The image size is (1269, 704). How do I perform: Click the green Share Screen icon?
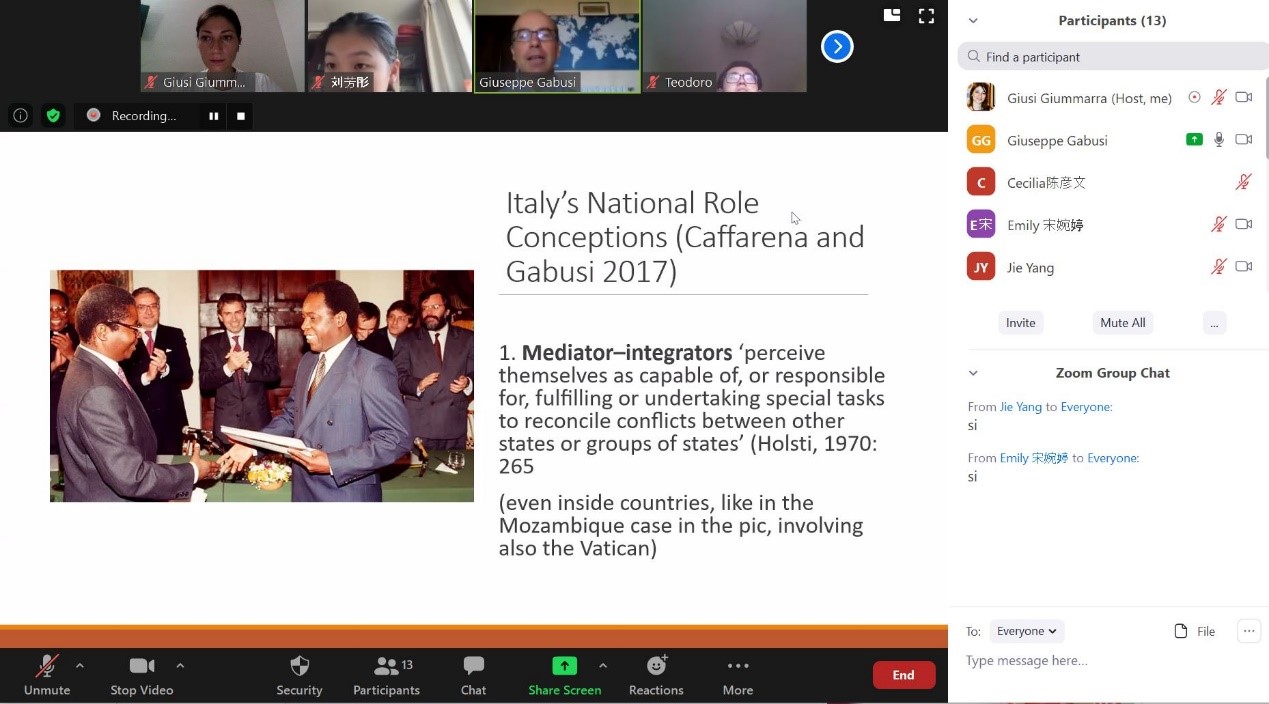(564, 666)
